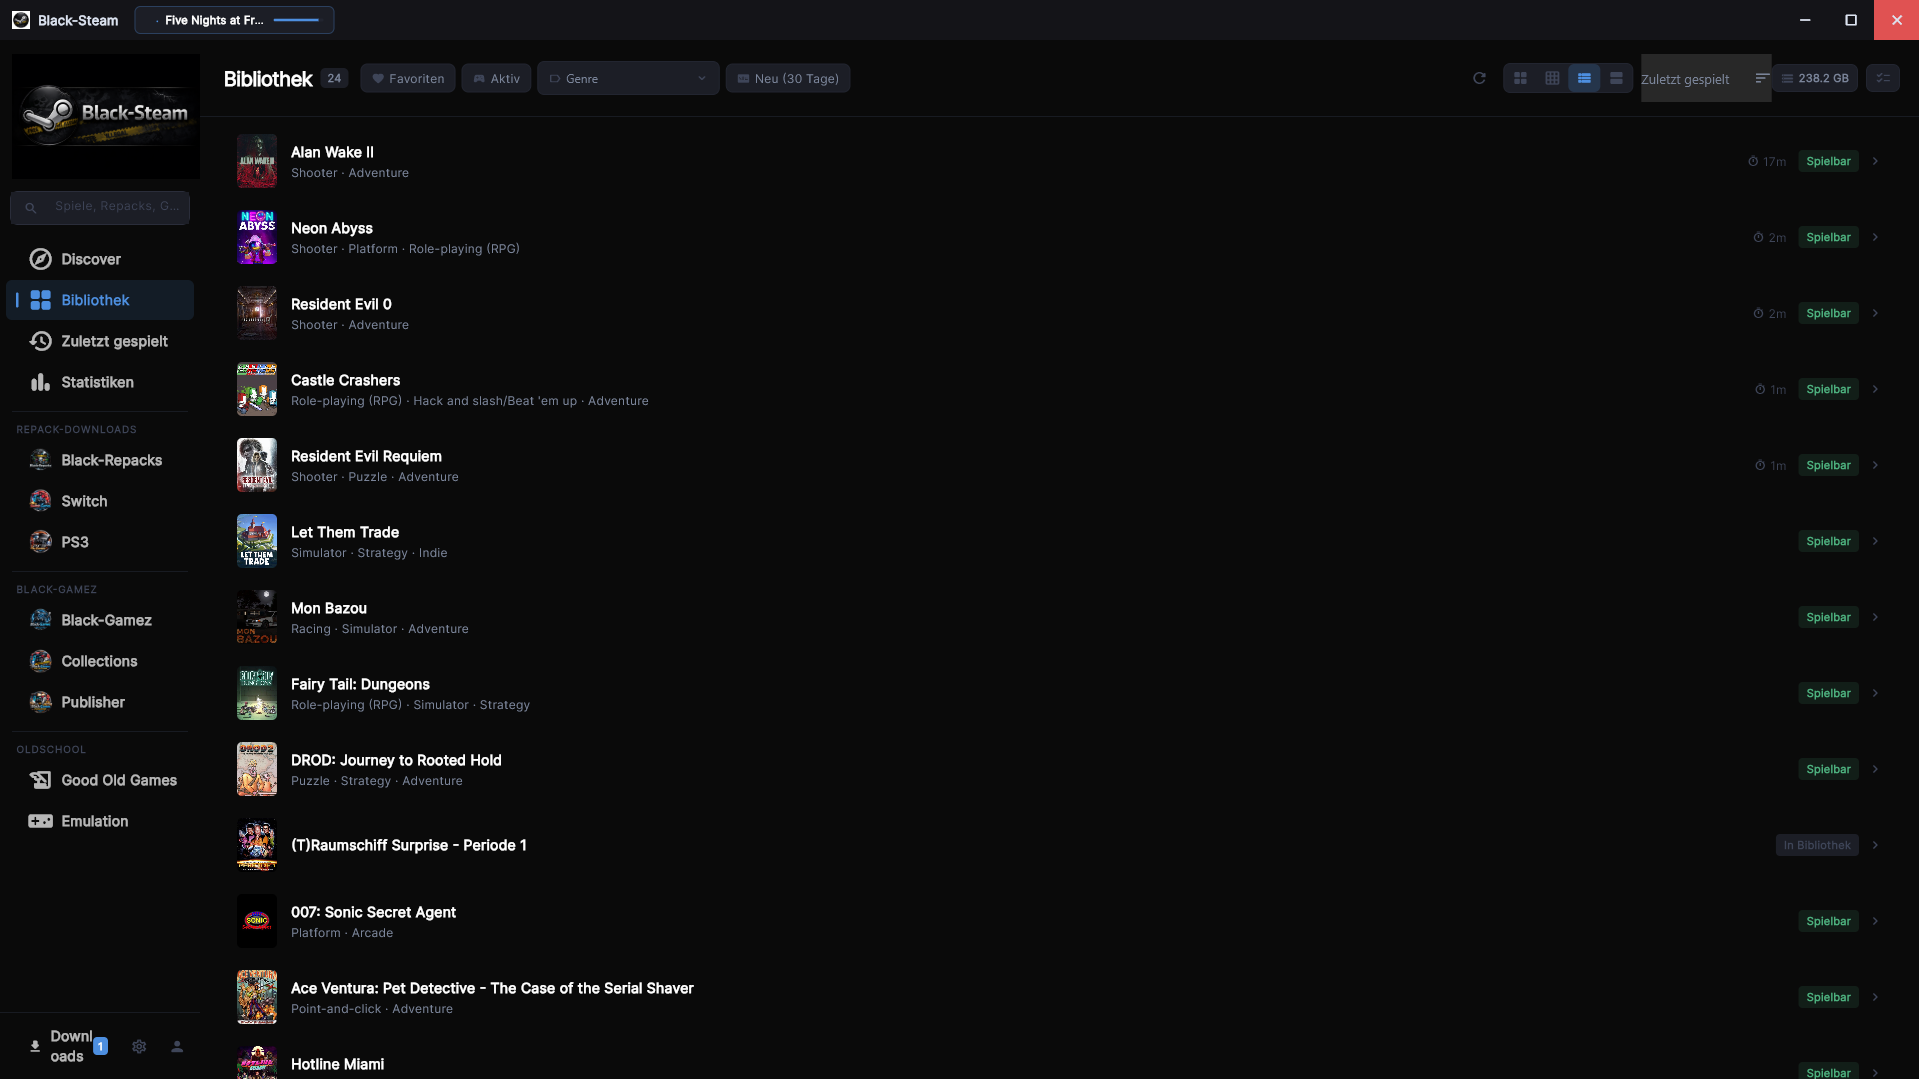1919x1079 pixels.
Task: Open the user profile icon
Action: tap(177, 1046)
